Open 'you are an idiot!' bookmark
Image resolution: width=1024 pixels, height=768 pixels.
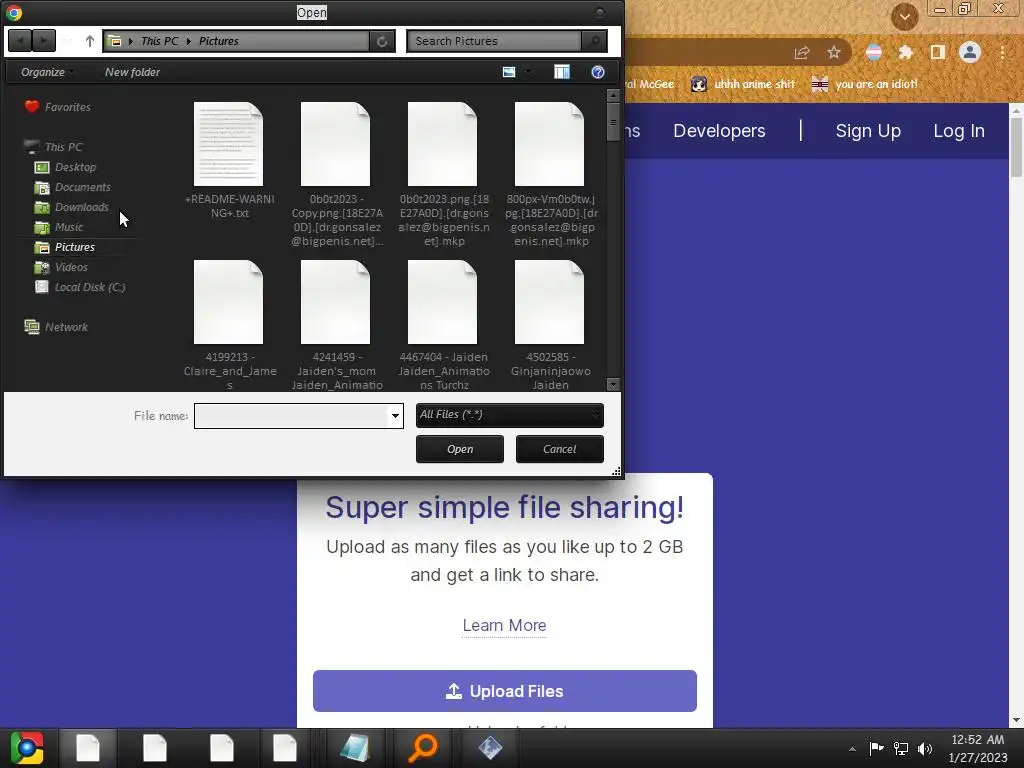(864, 84)
